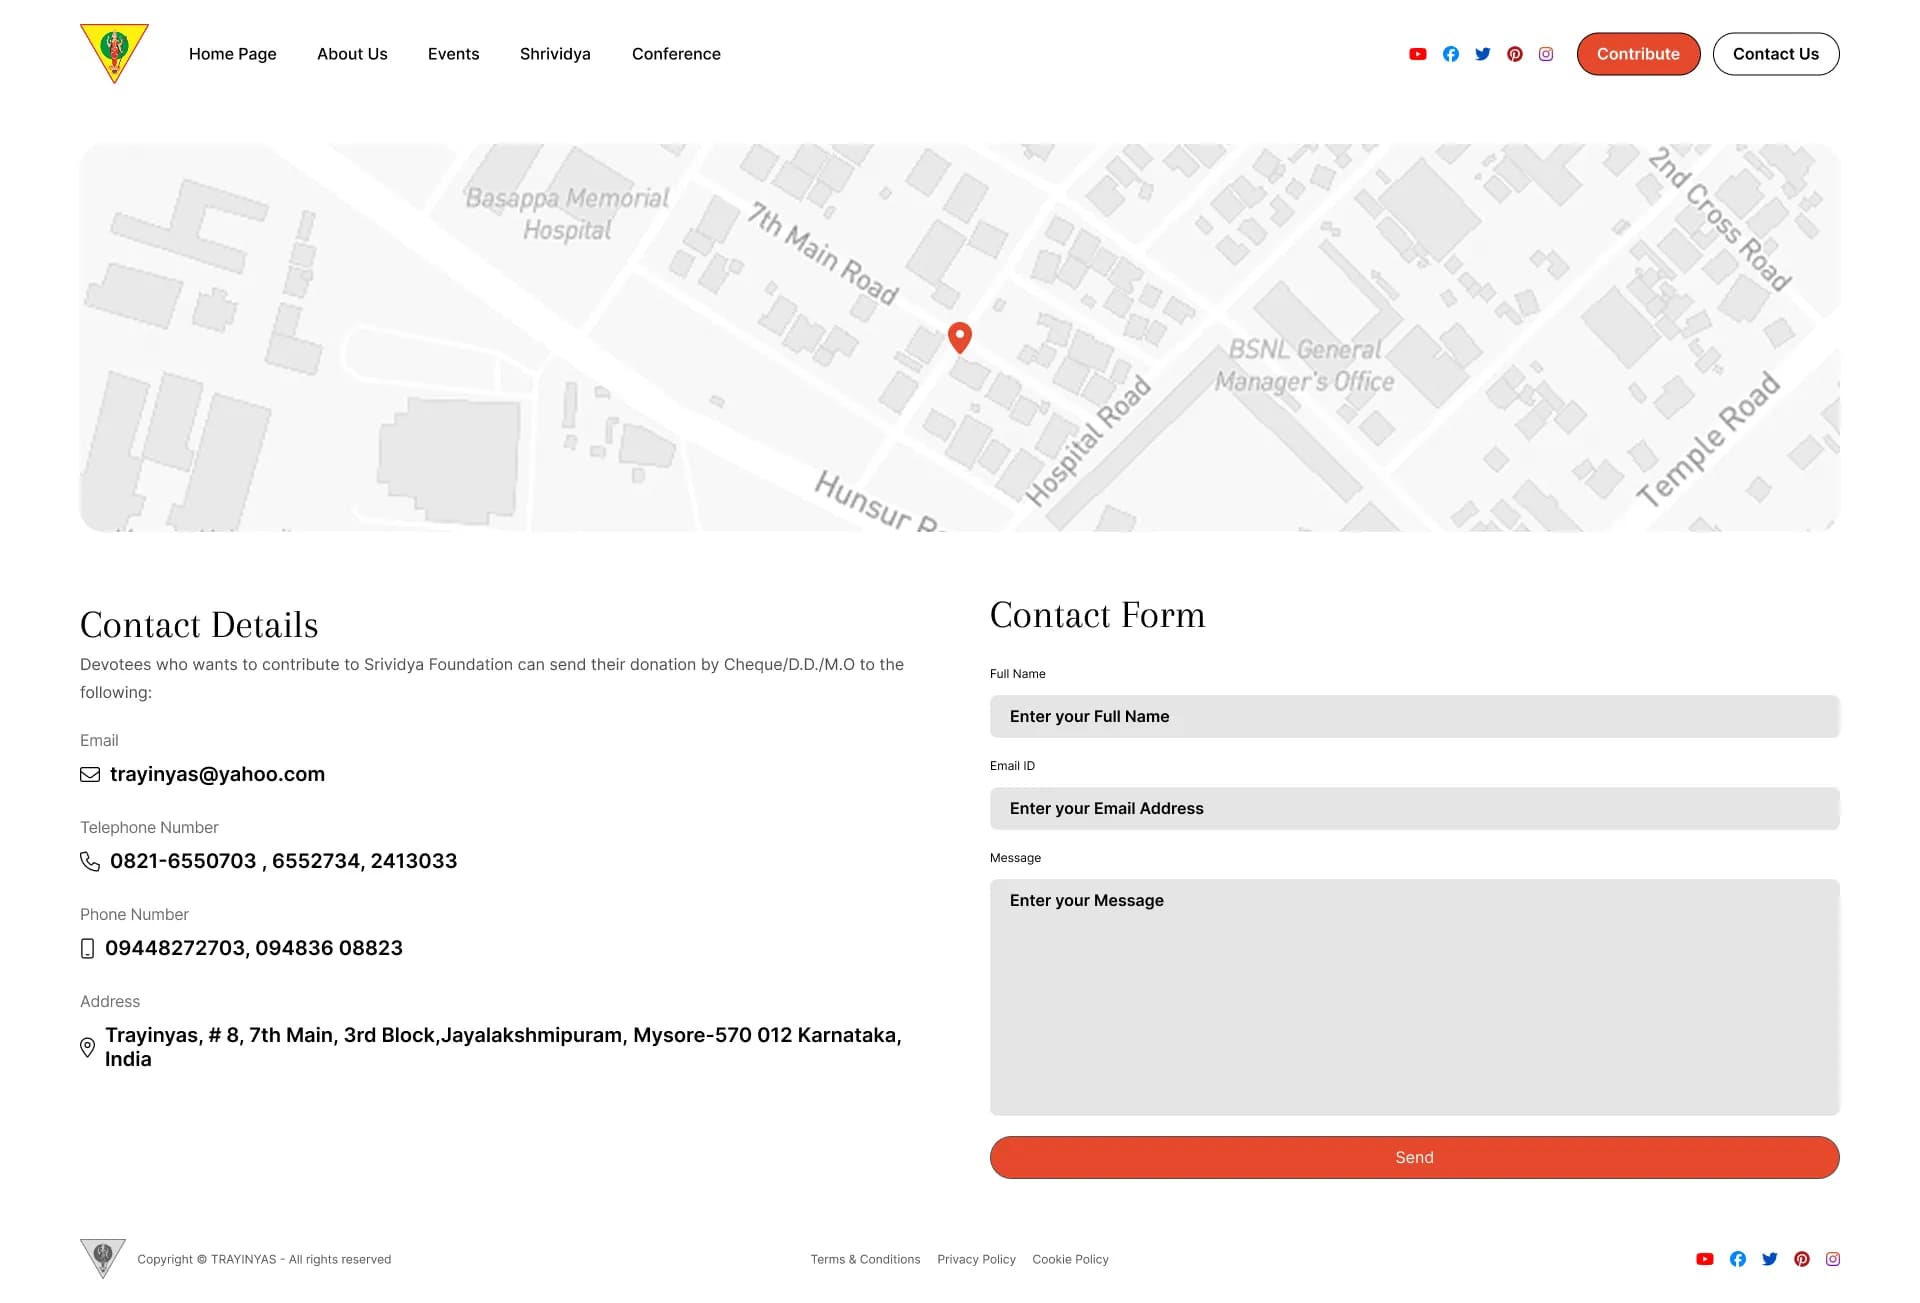Click the mobile phone icon
The image size is (1920, 1303).
[x=87, y=948]
